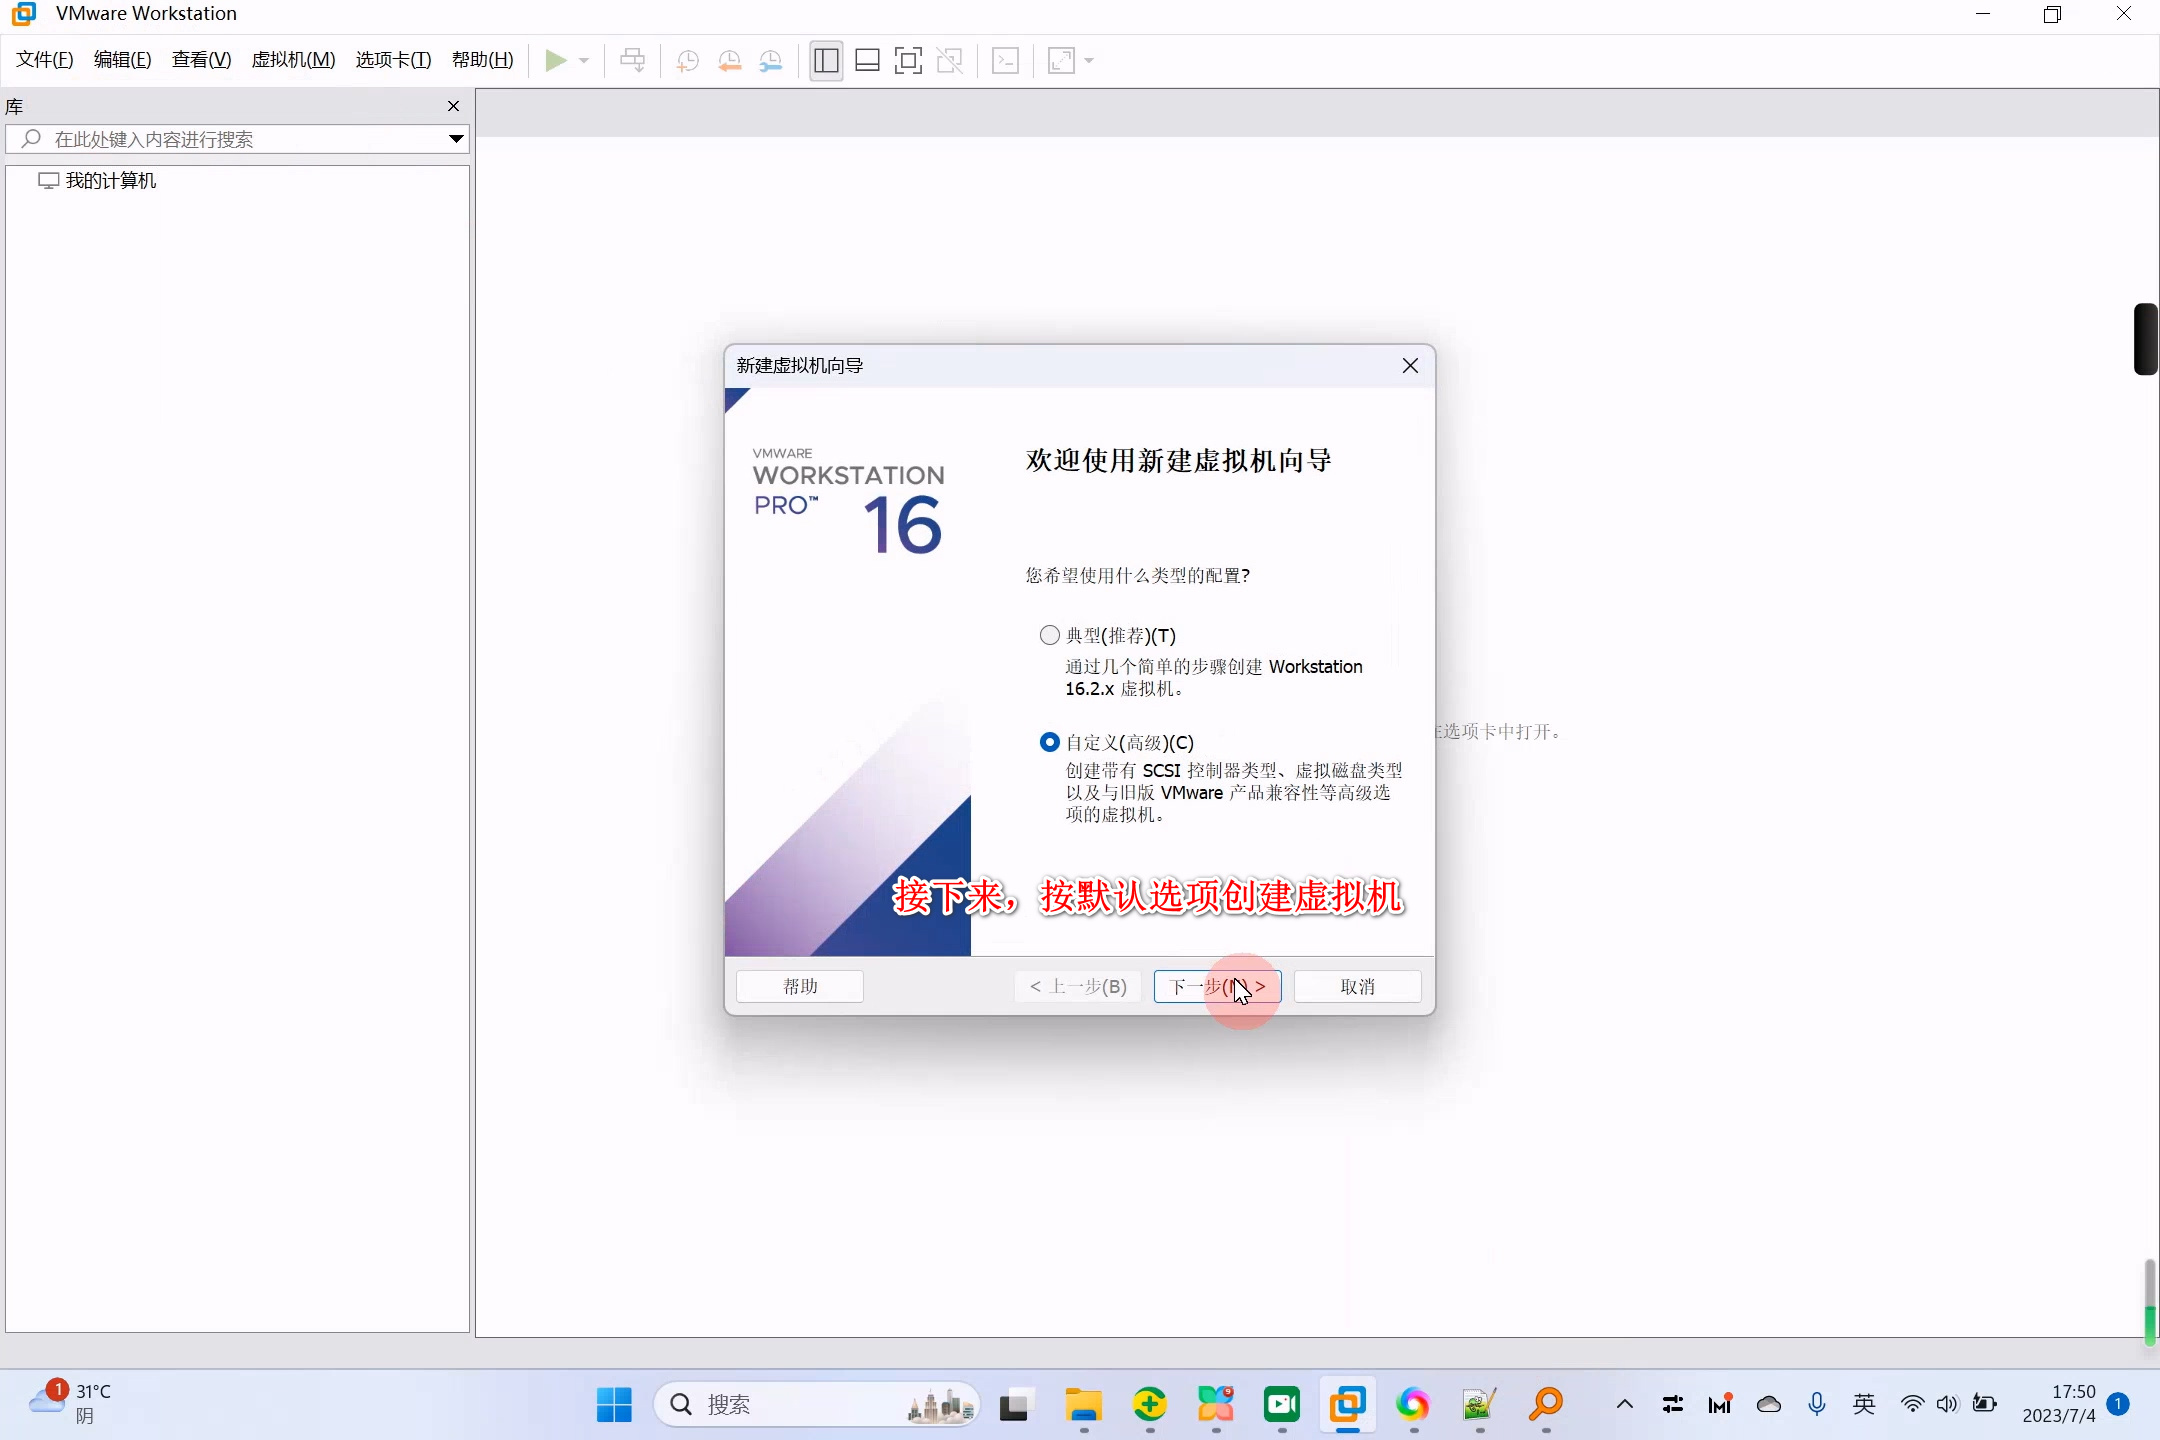Power on the virtual machine (green play icon)
The image size is (2160, 1440).
coord(555,60)
